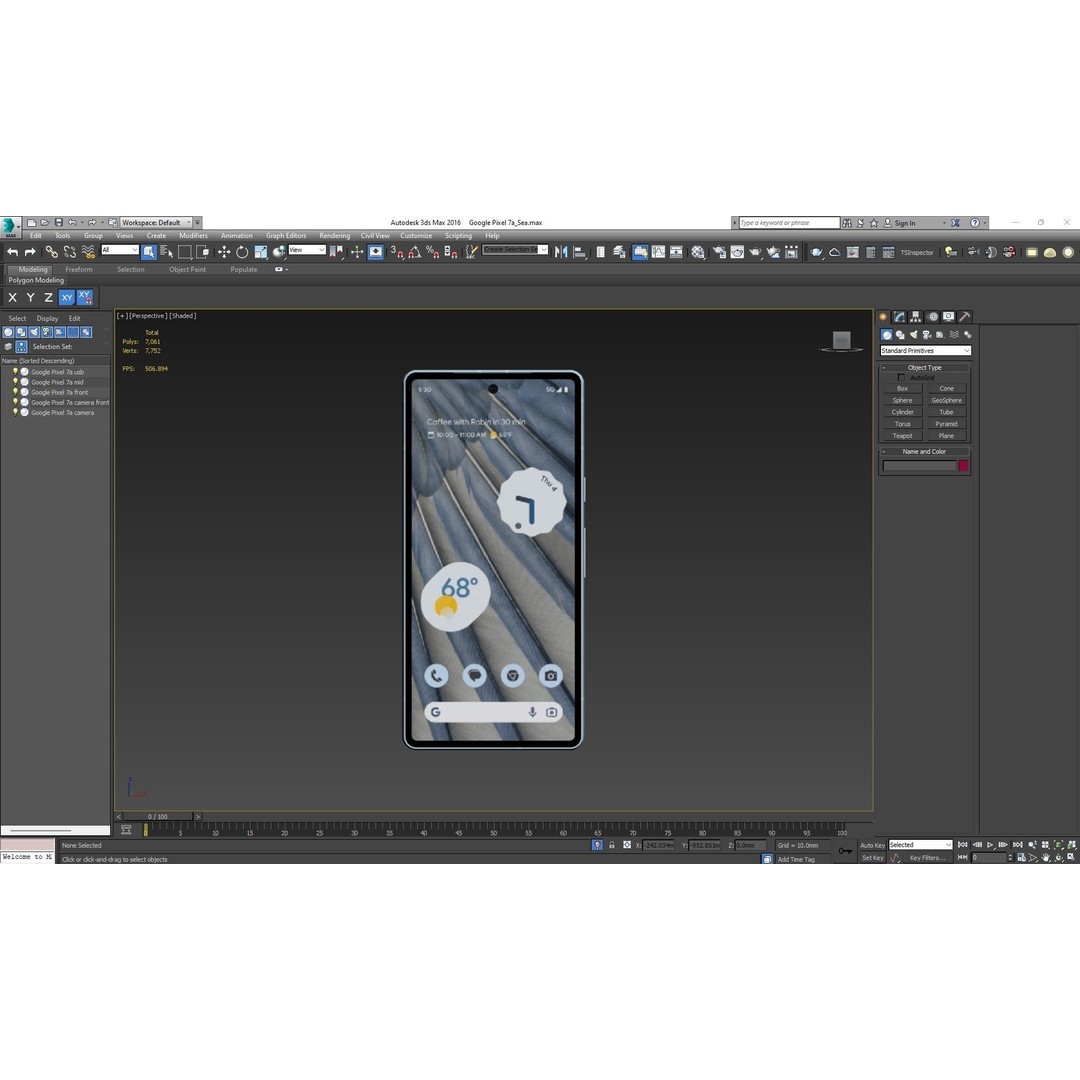
Task: Open the Standard Primitives dropdown
Action: pos(925,351)
